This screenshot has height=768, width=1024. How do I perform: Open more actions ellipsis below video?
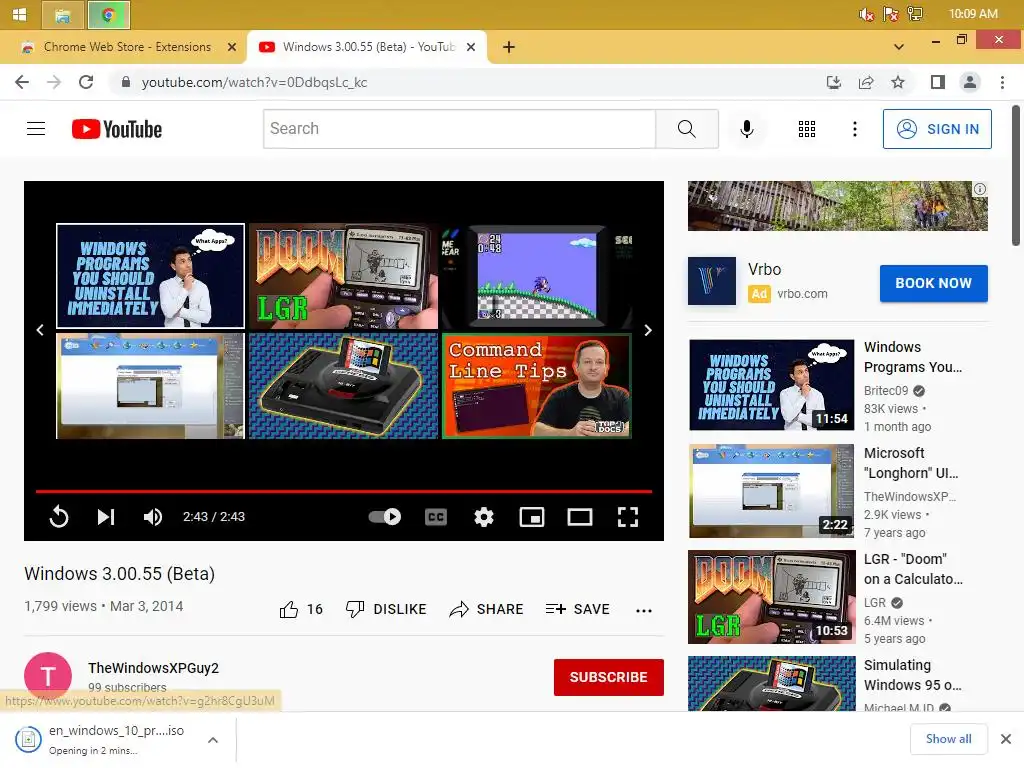[x=644, y=611]
